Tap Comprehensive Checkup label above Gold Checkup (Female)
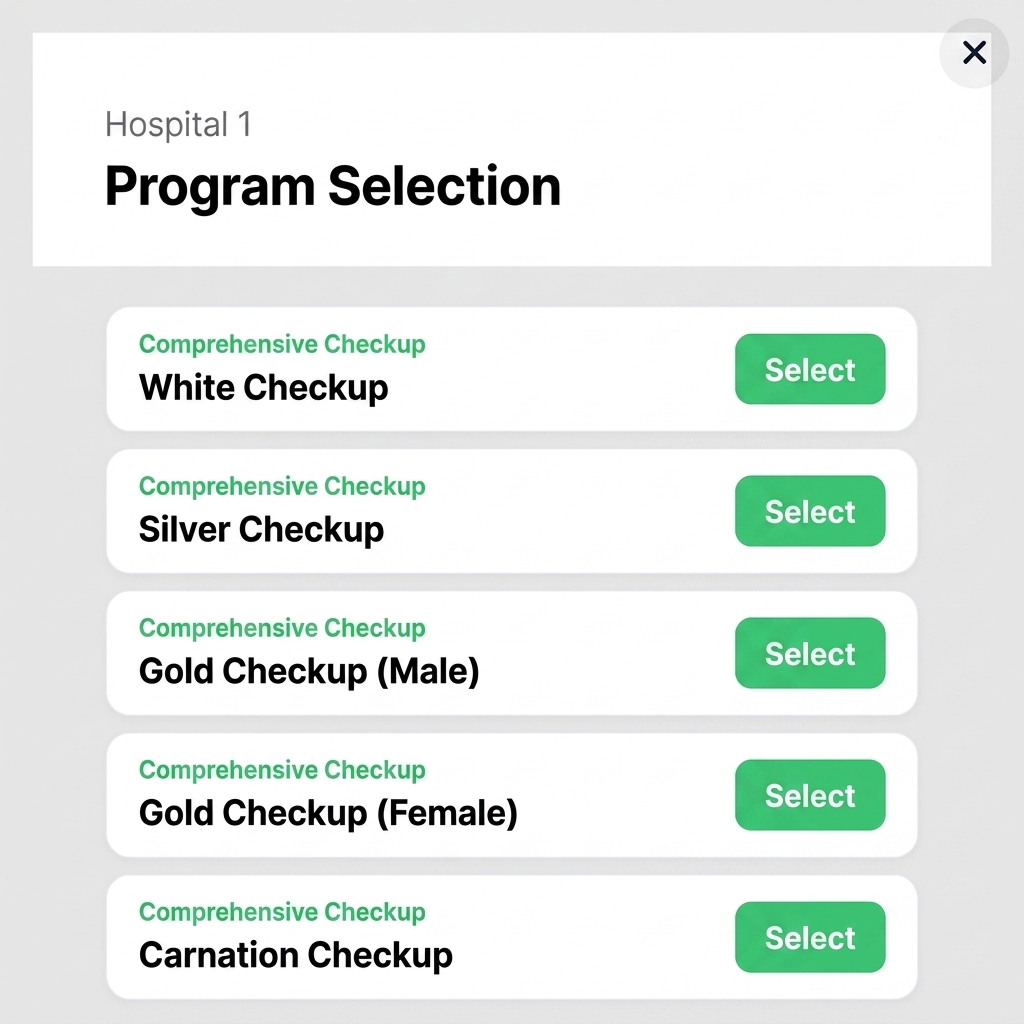Image resolution: width=1024 pixels, height=1024 pixels. 282,770
